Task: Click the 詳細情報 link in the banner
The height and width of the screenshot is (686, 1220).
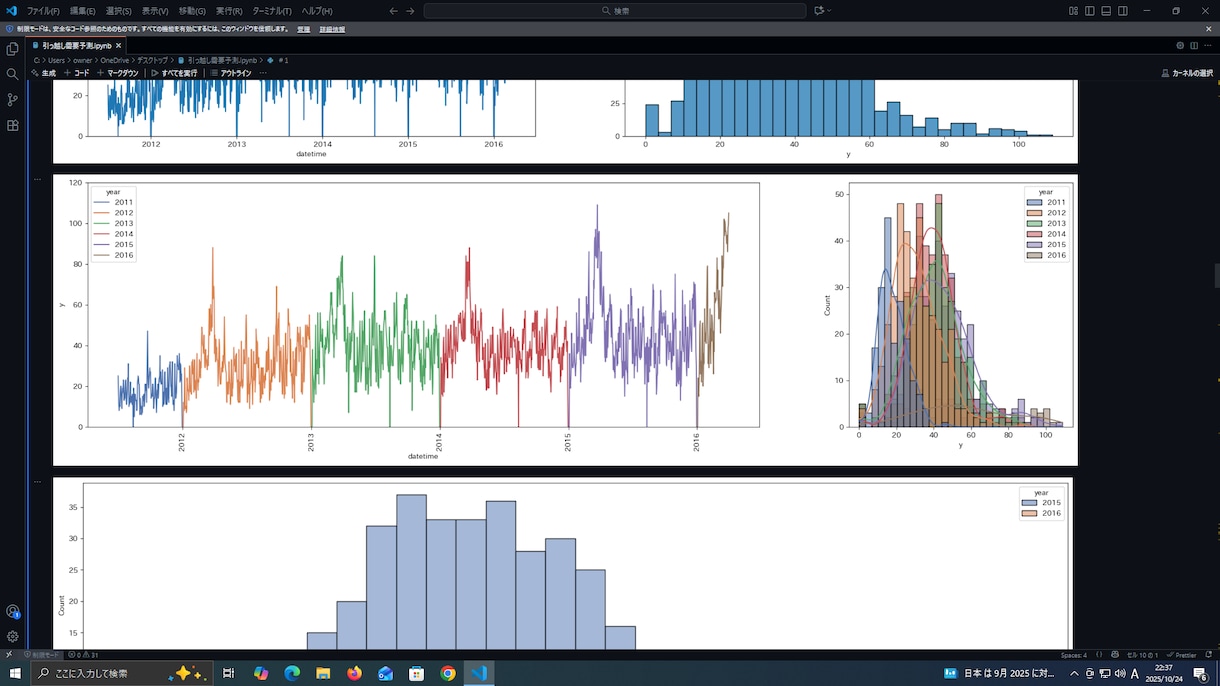Action: pos(332,29)
